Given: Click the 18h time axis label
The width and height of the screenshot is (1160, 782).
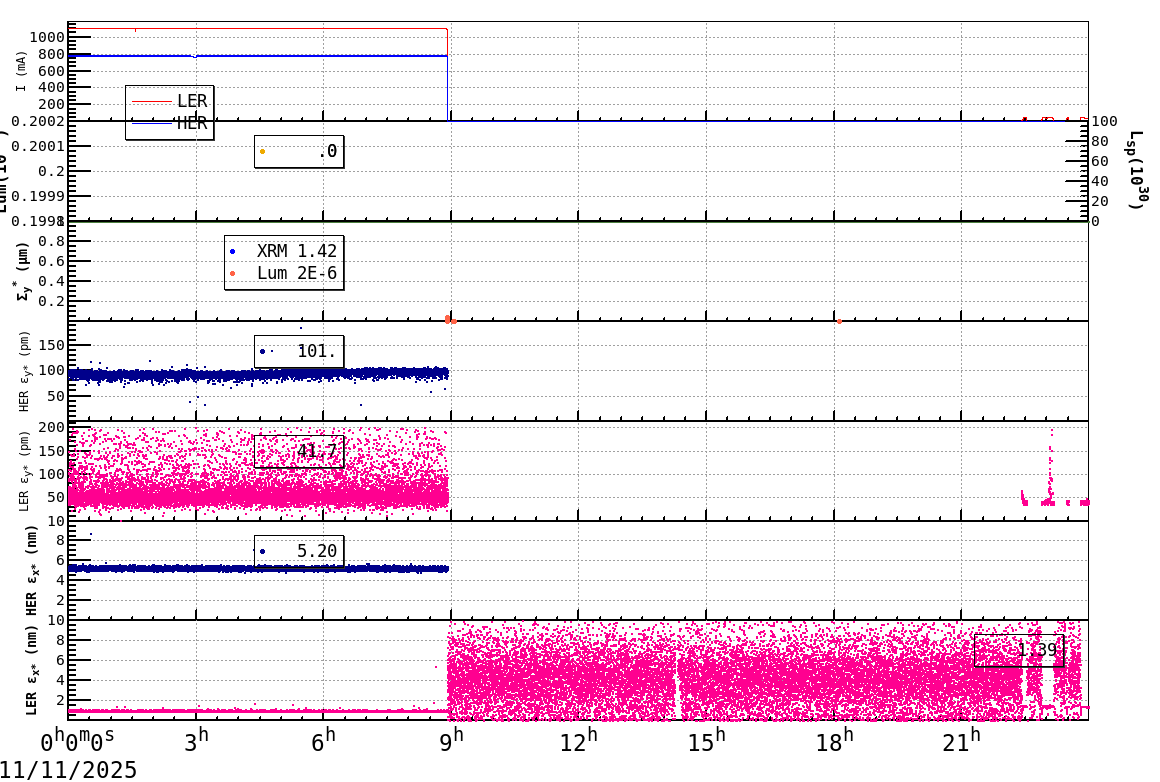Looking at the screenshot, I should (834, 741).
